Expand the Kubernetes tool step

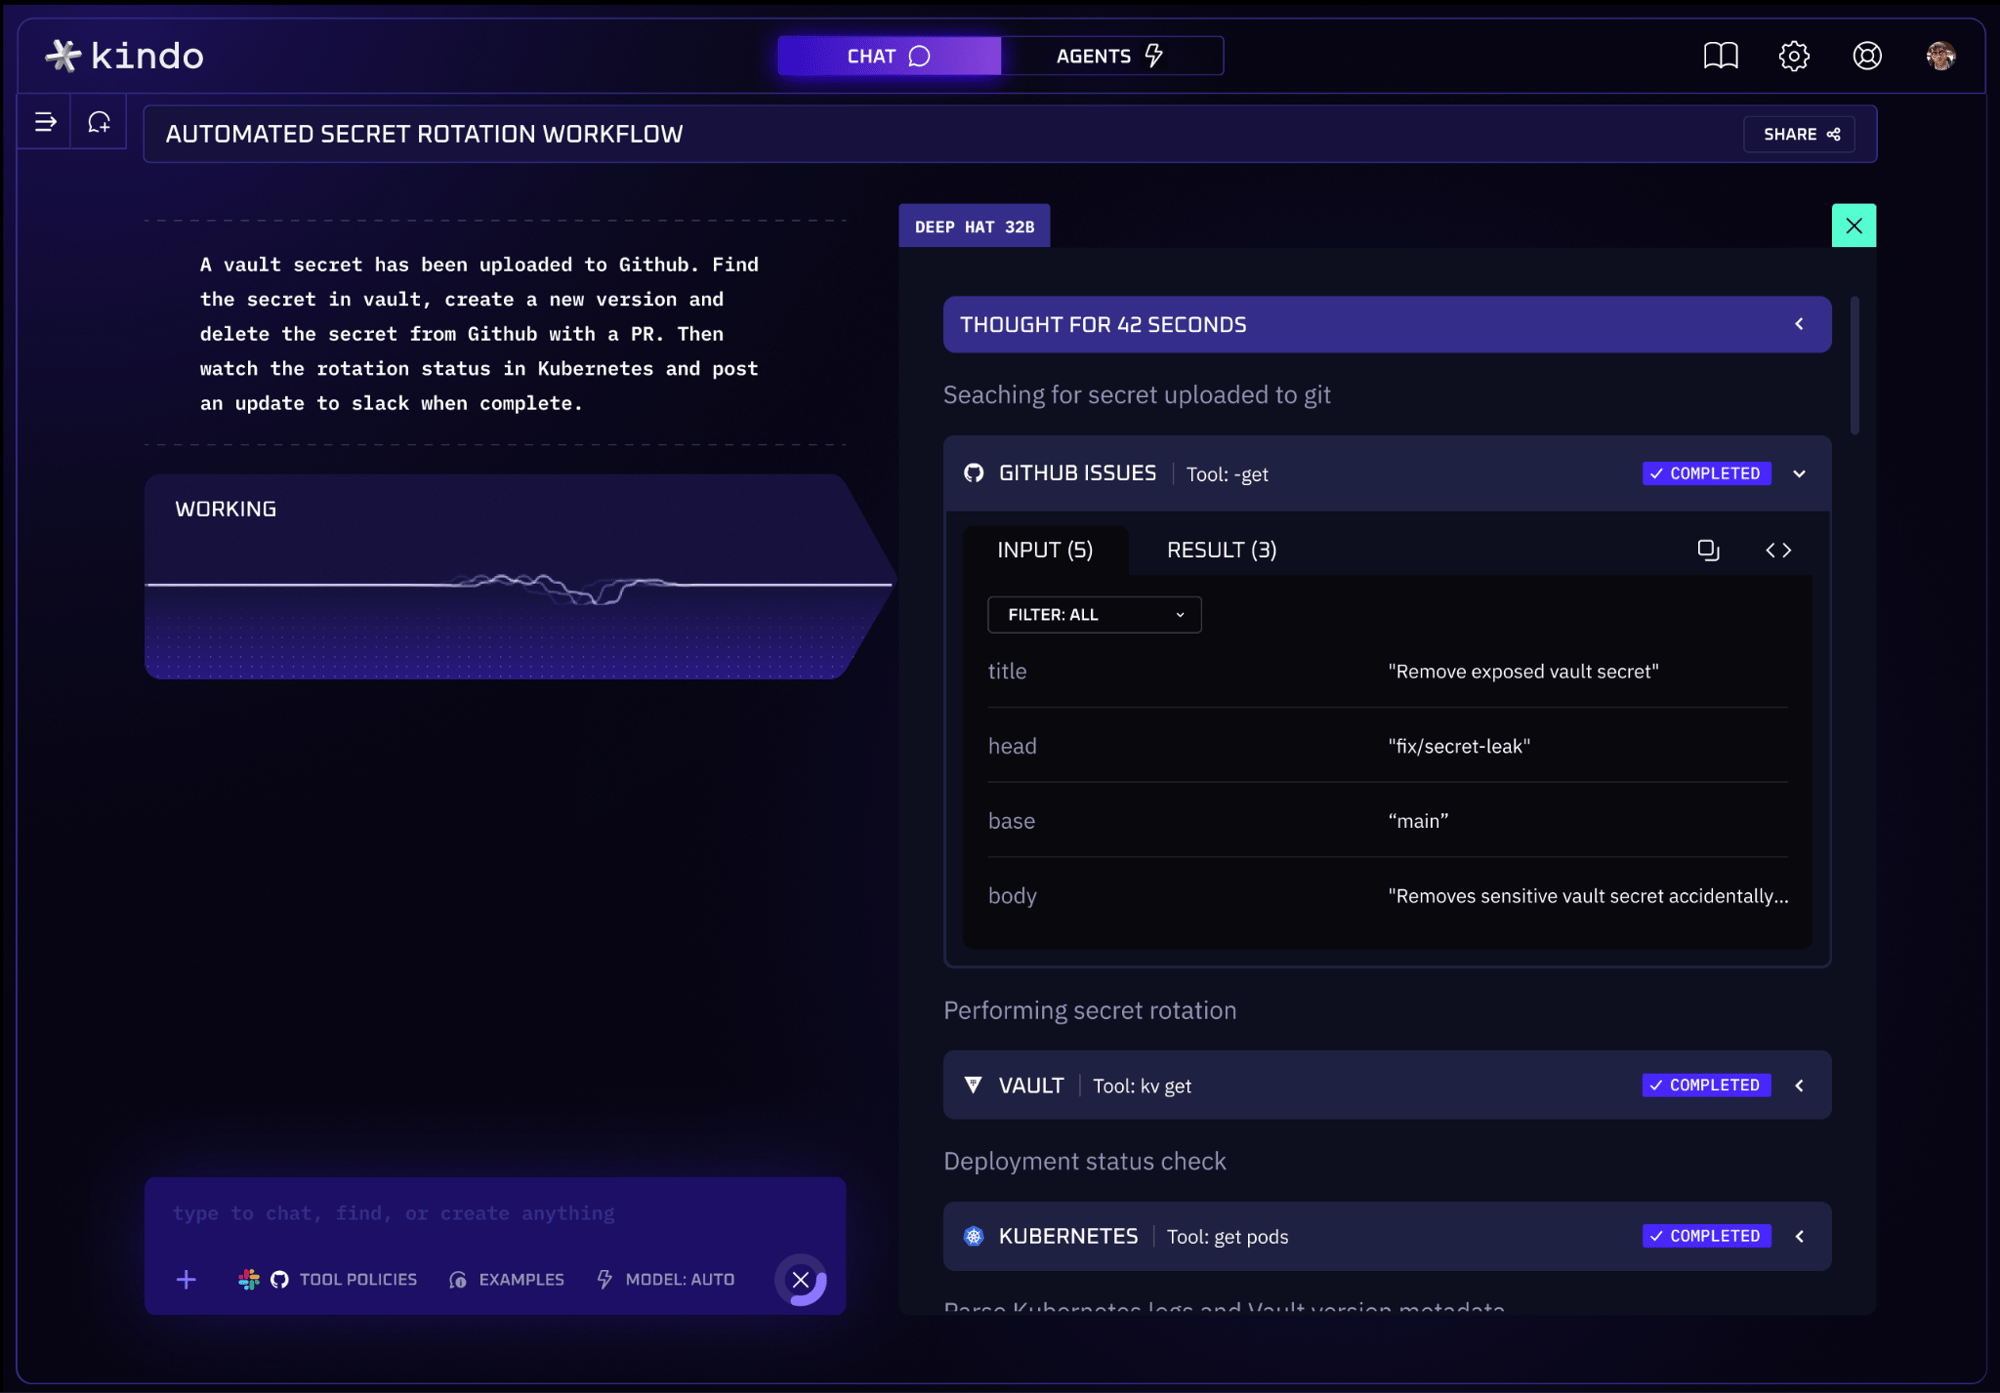pos(1799,1236)
